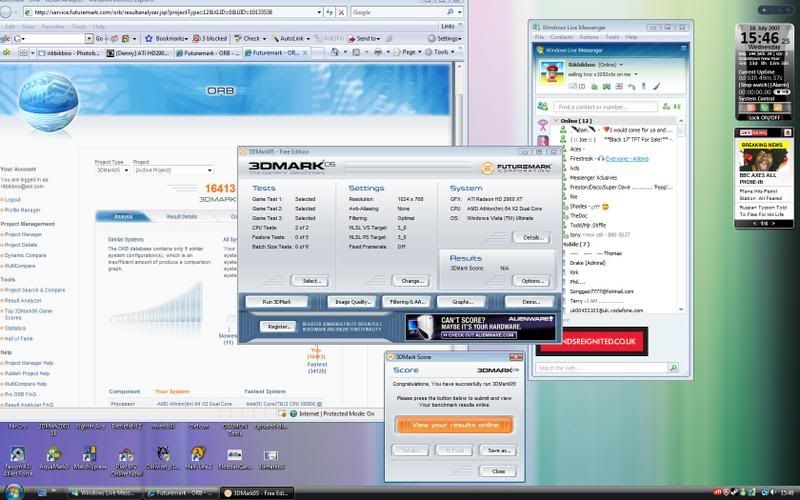Click View your results online button
This screenshot has width=800, height=500.
[x=454, y=425]
